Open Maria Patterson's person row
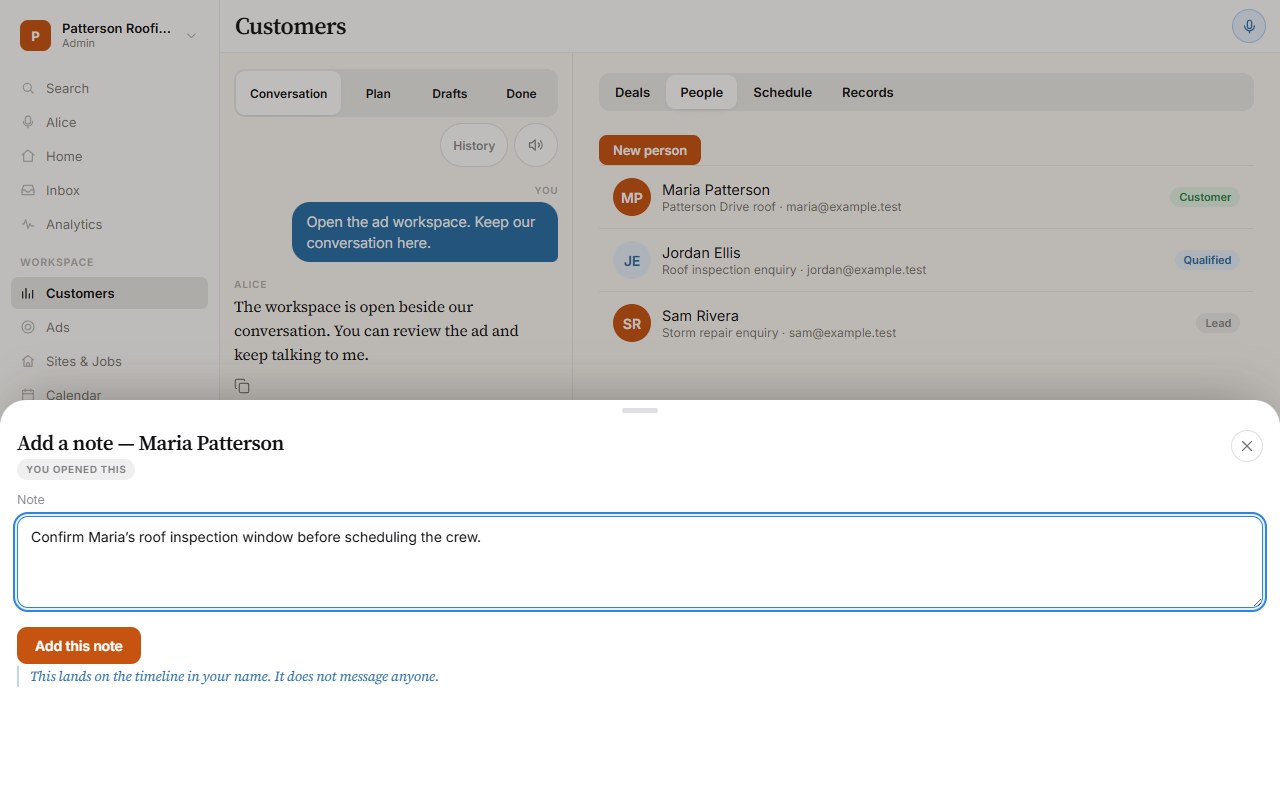 [926, 197]
